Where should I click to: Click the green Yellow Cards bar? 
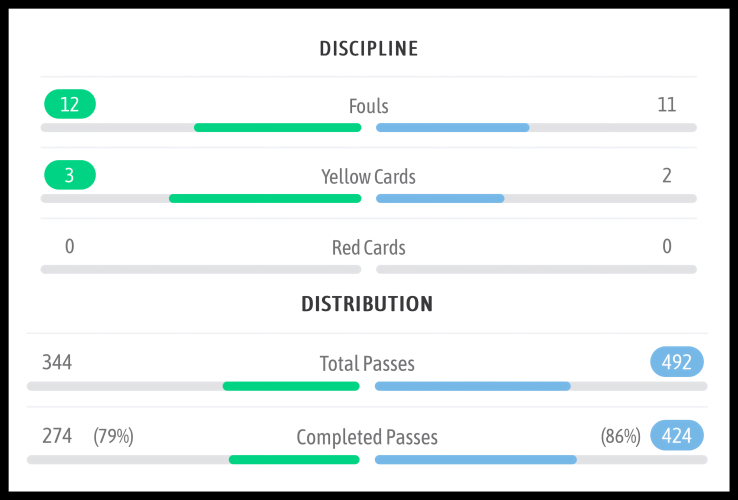tap(265, 198)
